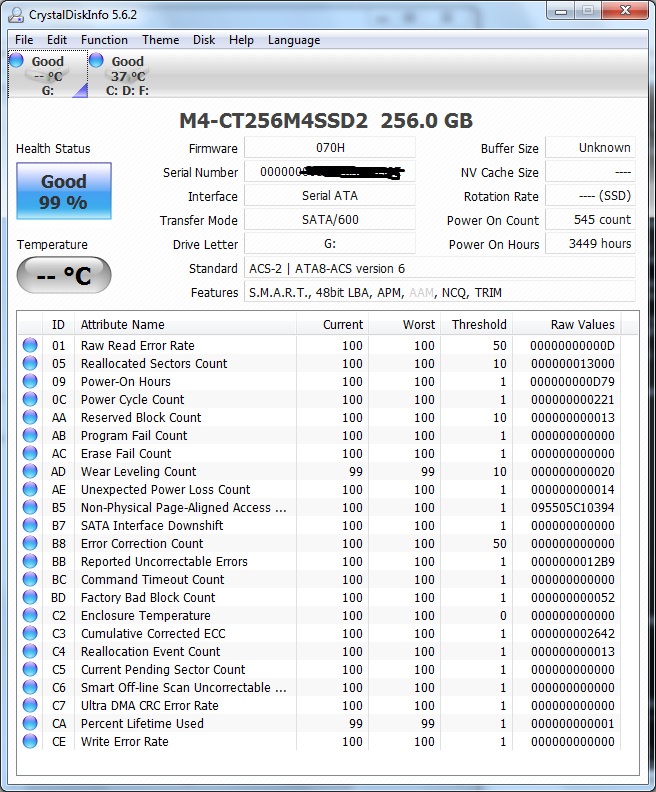This screenshot has height=792, width=656.
Task: Click the Features field listing S.M.A.R.T.
Action: [x=440, y=292]
